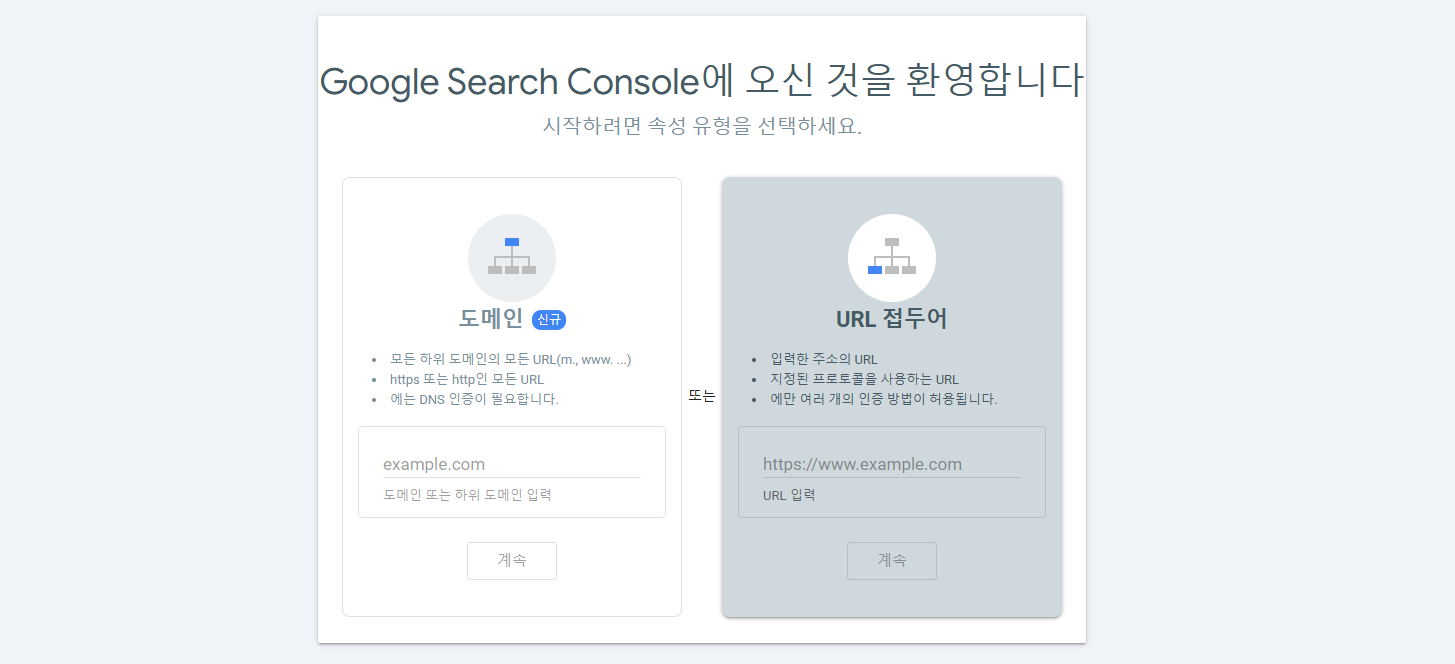The width and height of the screenshot is (1455, 664).
Task: Focus the example.com domain input field
Action: coord(512,464)
